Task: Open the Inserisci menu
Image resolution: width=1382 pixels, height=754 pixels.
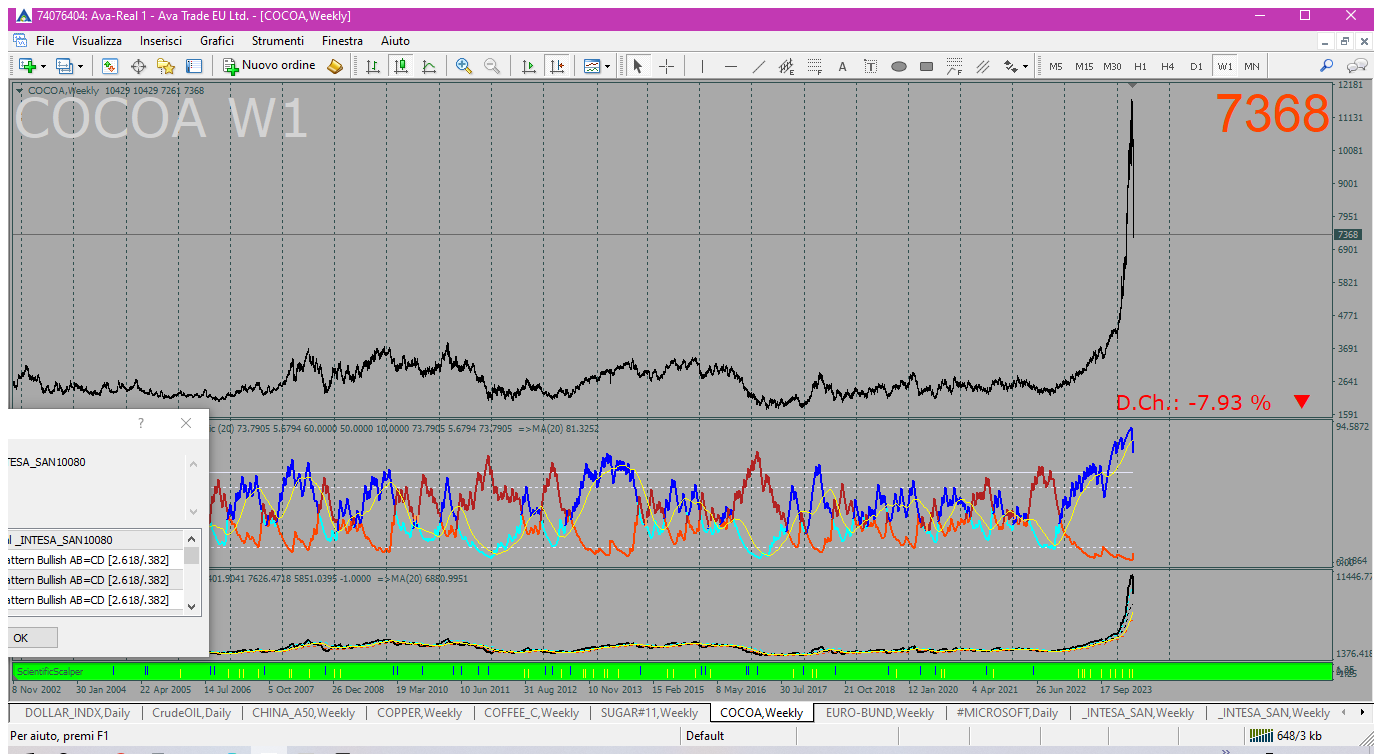Action: tap(161, 41)
